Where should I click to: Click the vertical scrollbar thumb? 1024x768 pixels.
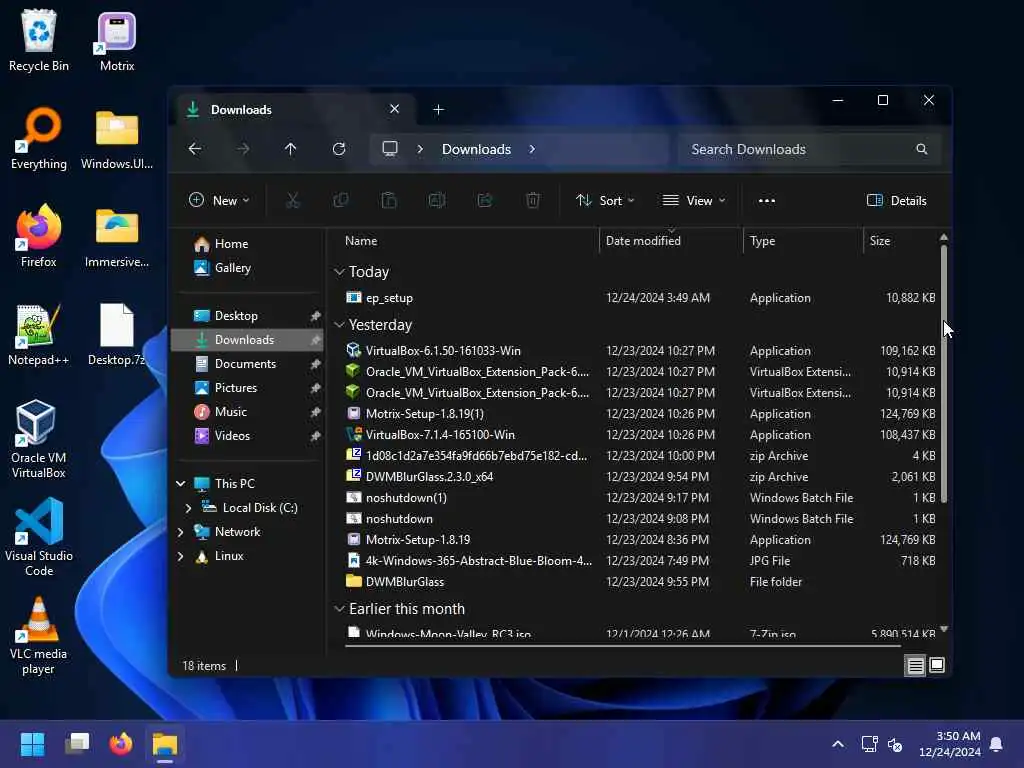(944, 372)
